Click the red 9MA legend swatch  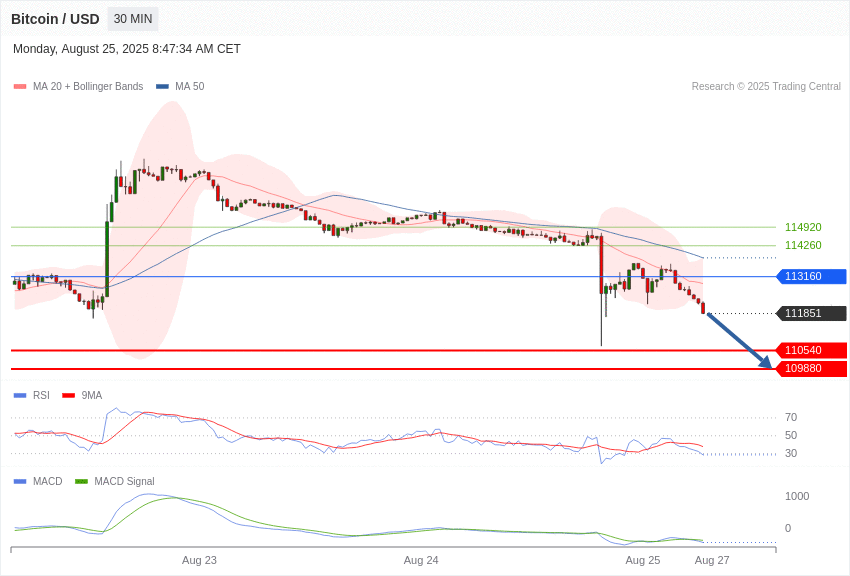pyautogui.click(x=69, y=396)
